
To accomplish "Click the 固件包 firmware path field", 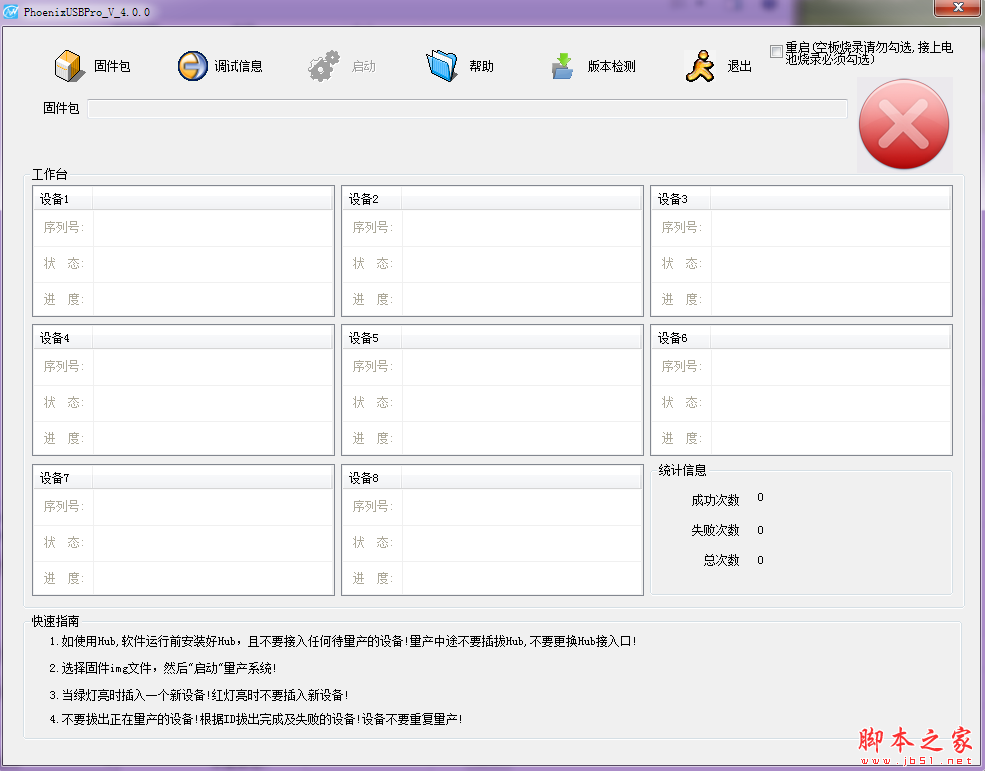I will pos(467,108).
